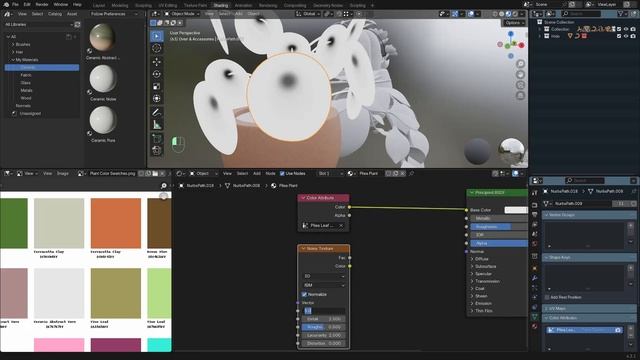
Task: Select the Annotate tool in viewport toolbar
Action: point(157,112)
